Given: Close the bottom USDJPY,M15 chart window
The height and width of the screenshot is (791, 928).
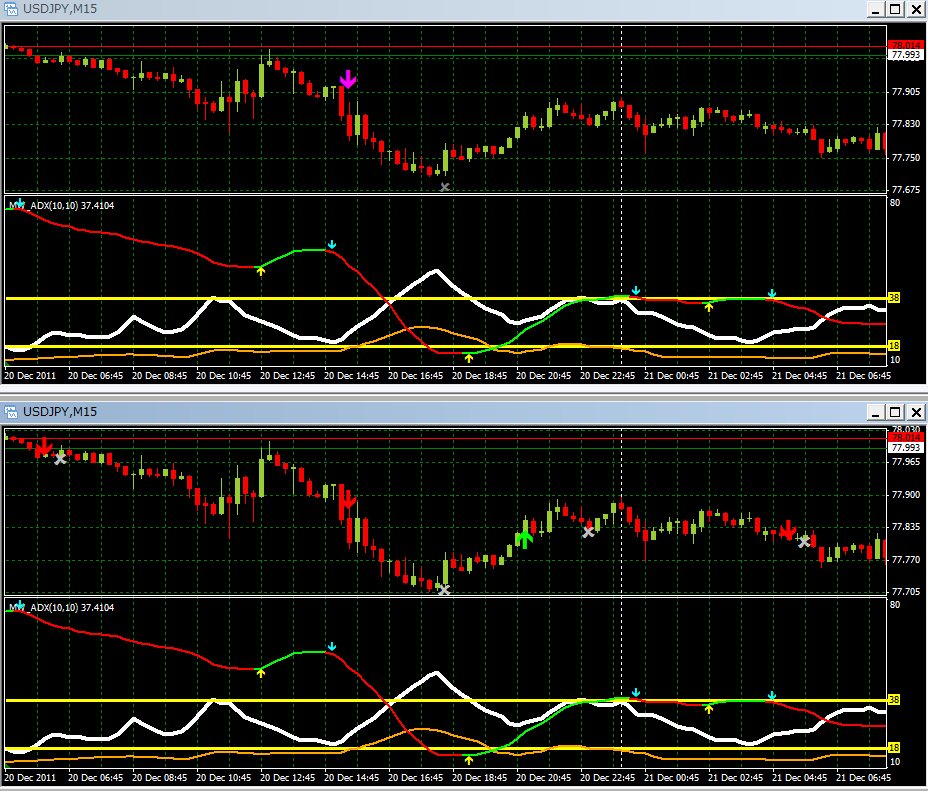Looking at the screenshot, I should click(914, 411).
